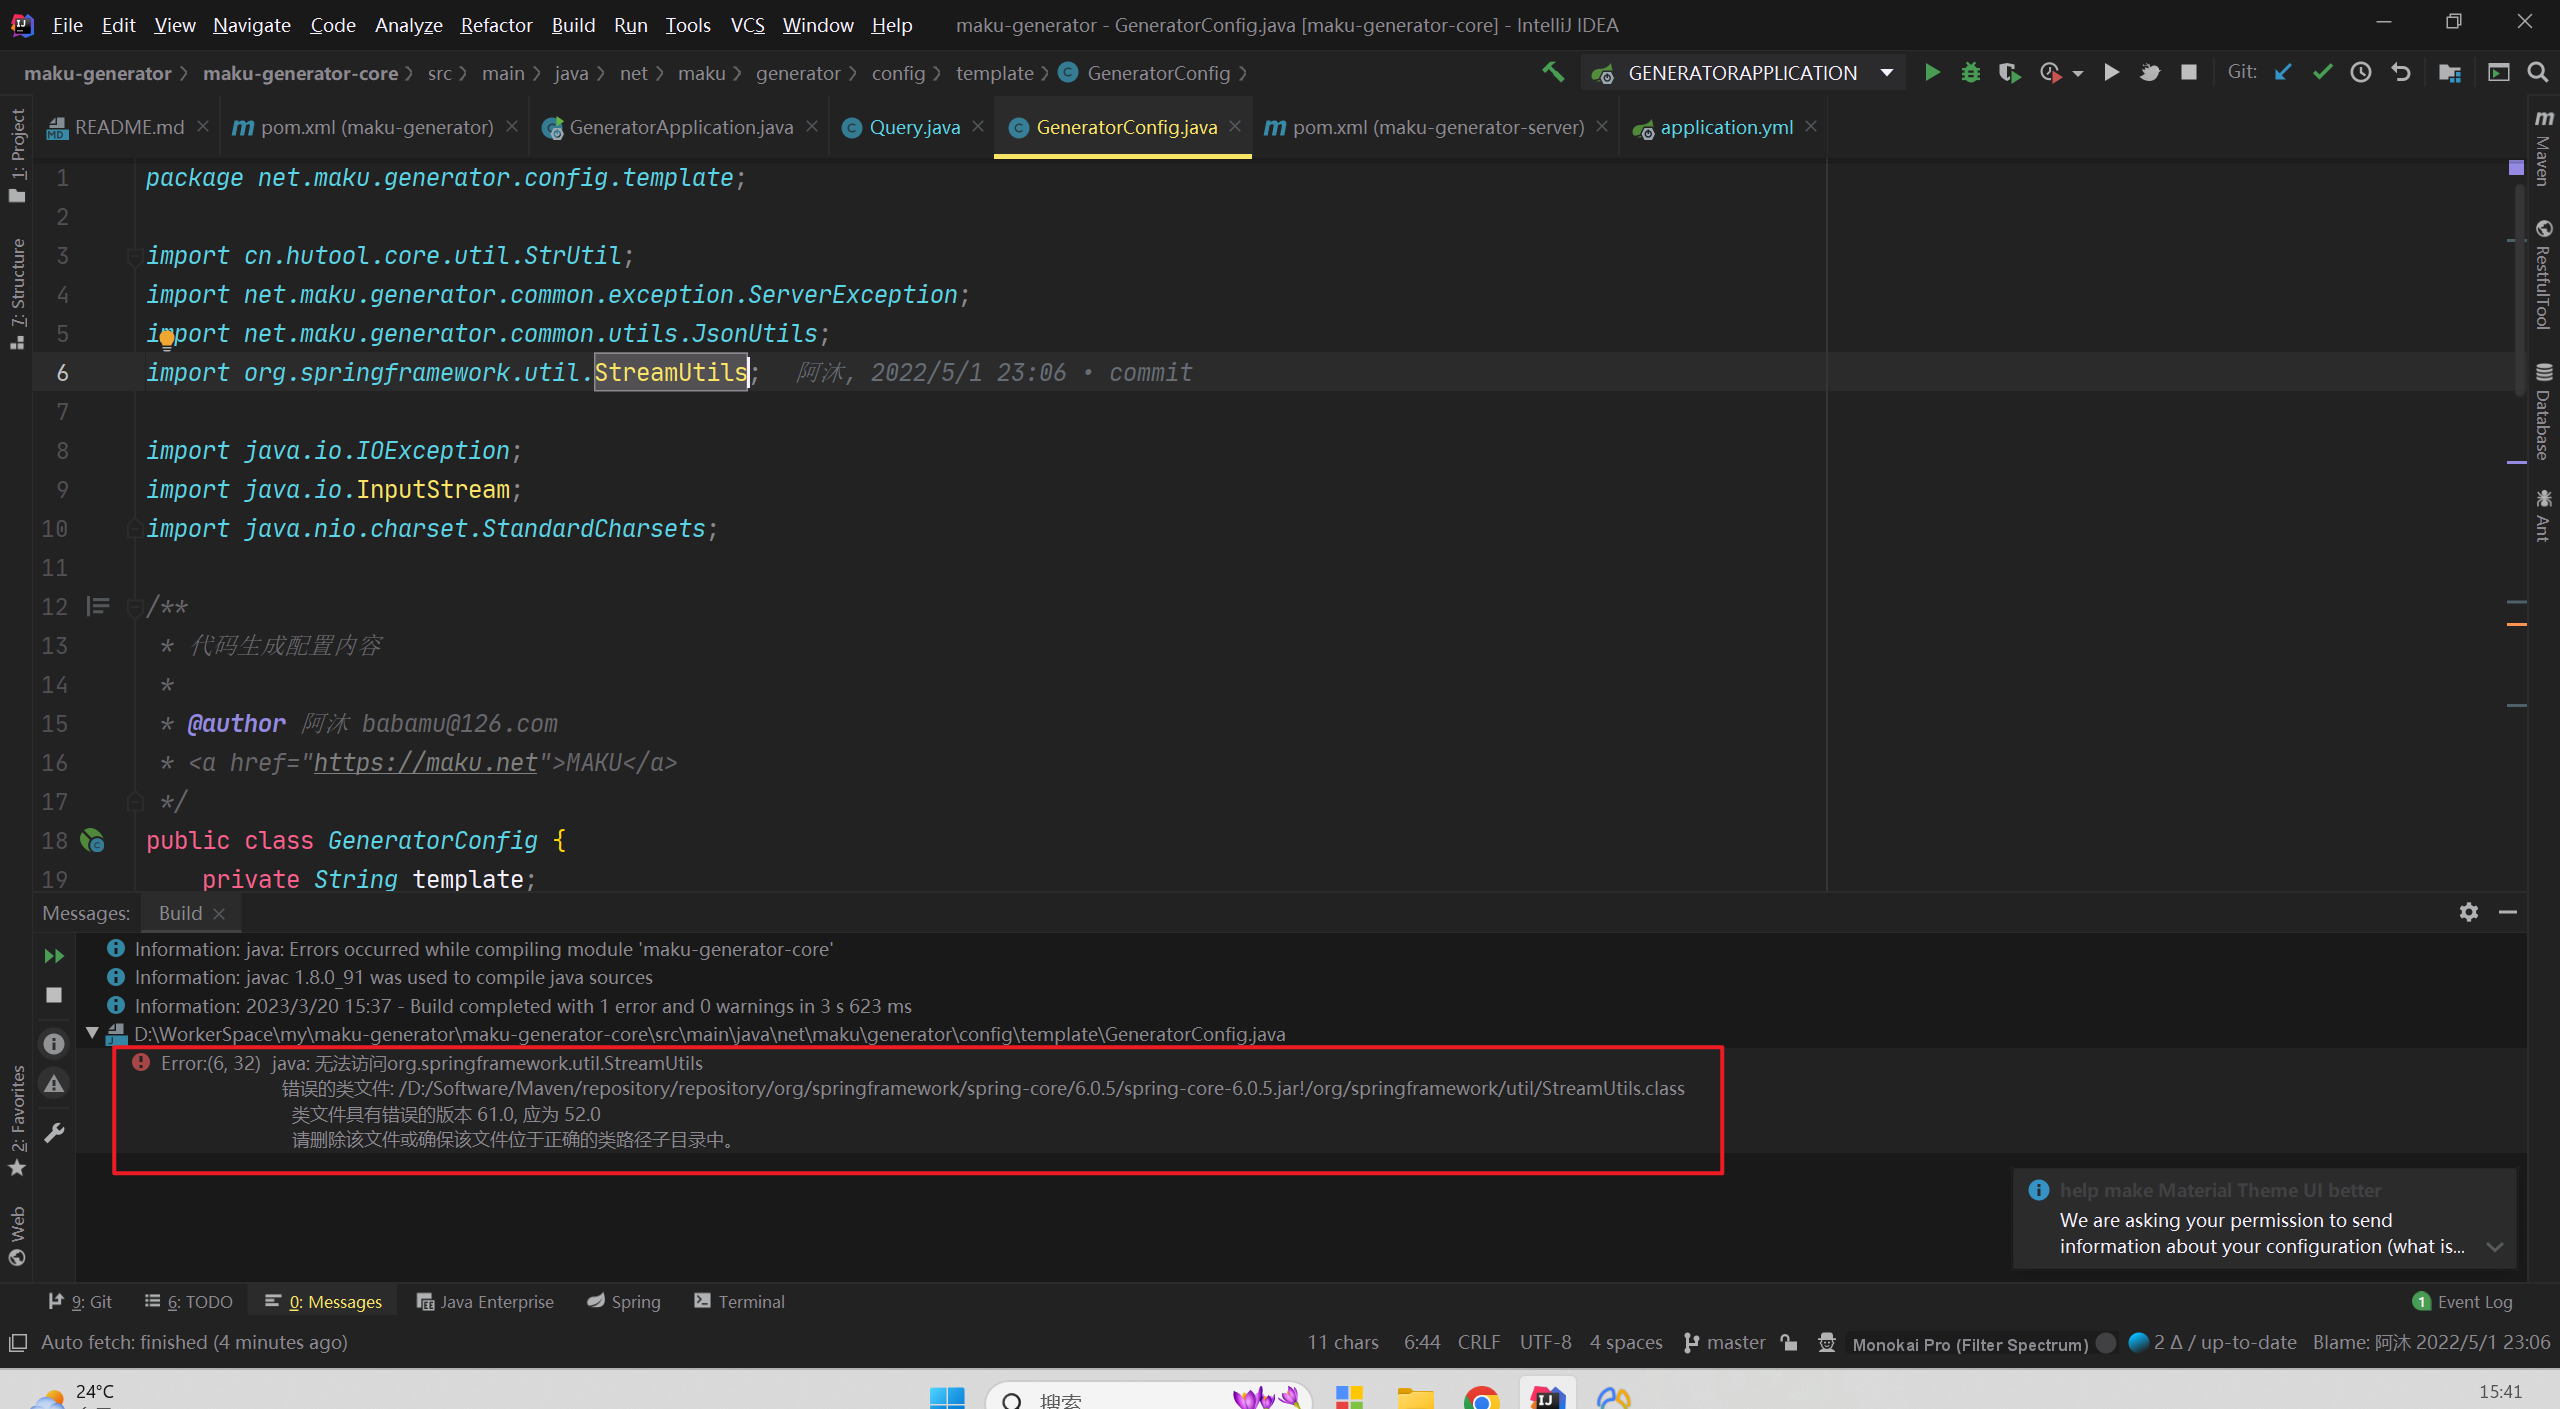This screenshot has width=2560, height=1409.
Task: Open wrench settings in Messages panel
Action: coord(54,1133)
